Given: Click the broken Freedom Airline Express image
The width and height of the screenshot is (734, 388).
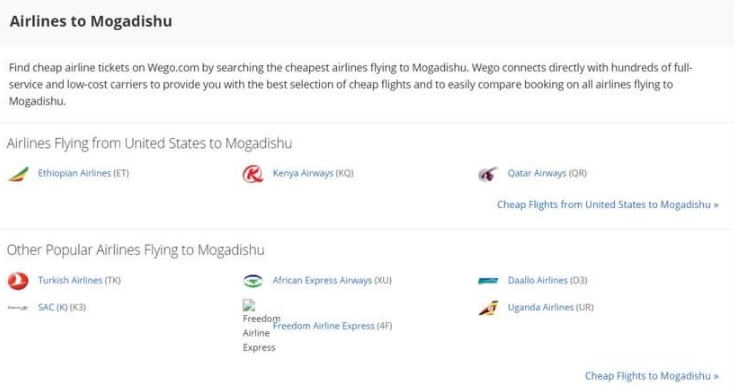Looking at the screenshot, I should (x=258, y=326).
